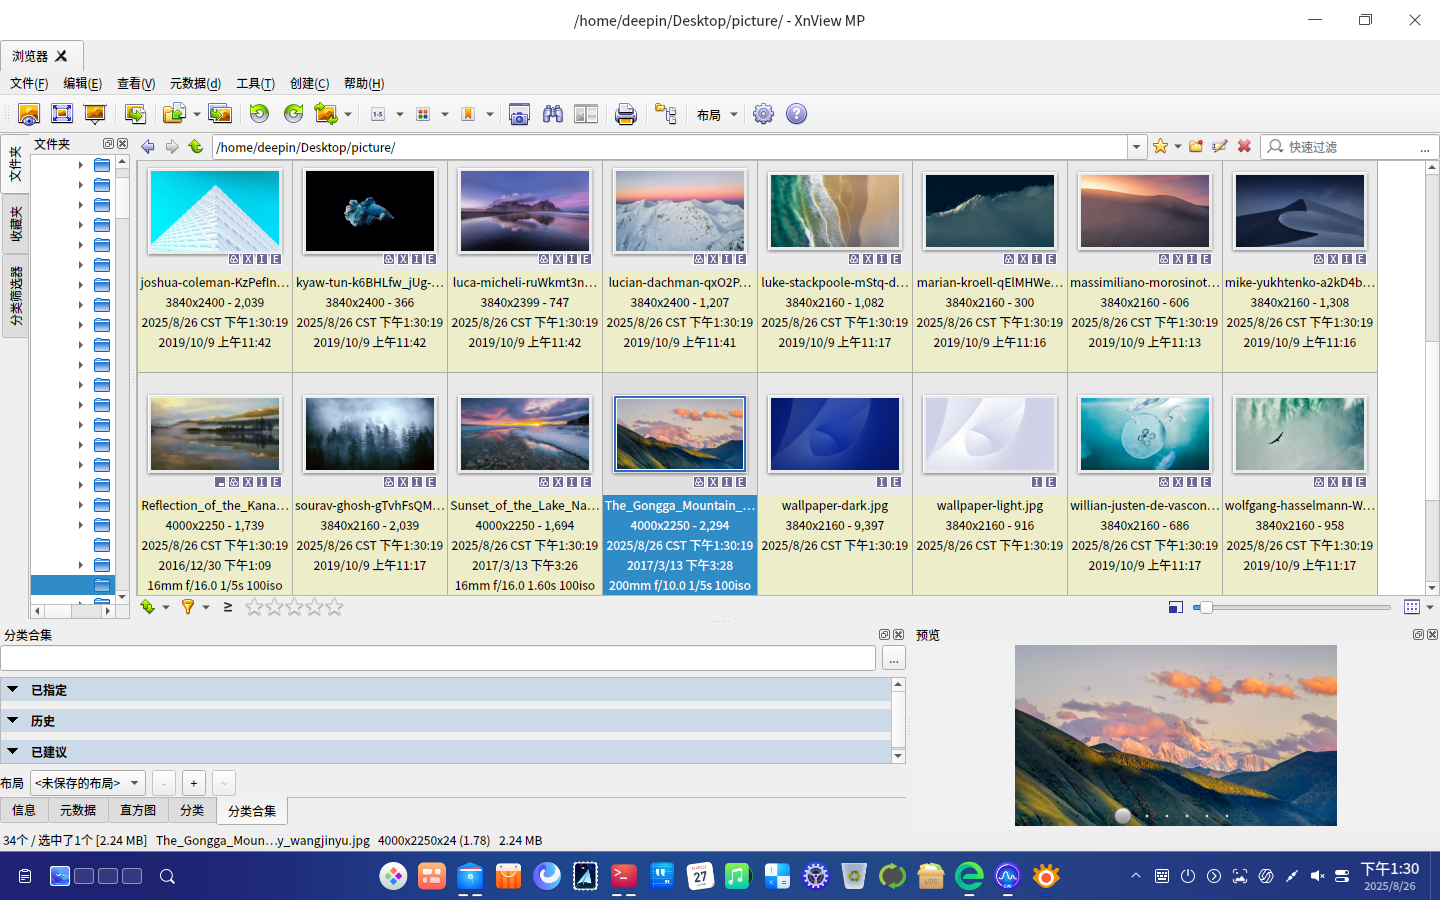Switch to the 元数据 tab
1440x900 pixels.
tap(78, 810)
